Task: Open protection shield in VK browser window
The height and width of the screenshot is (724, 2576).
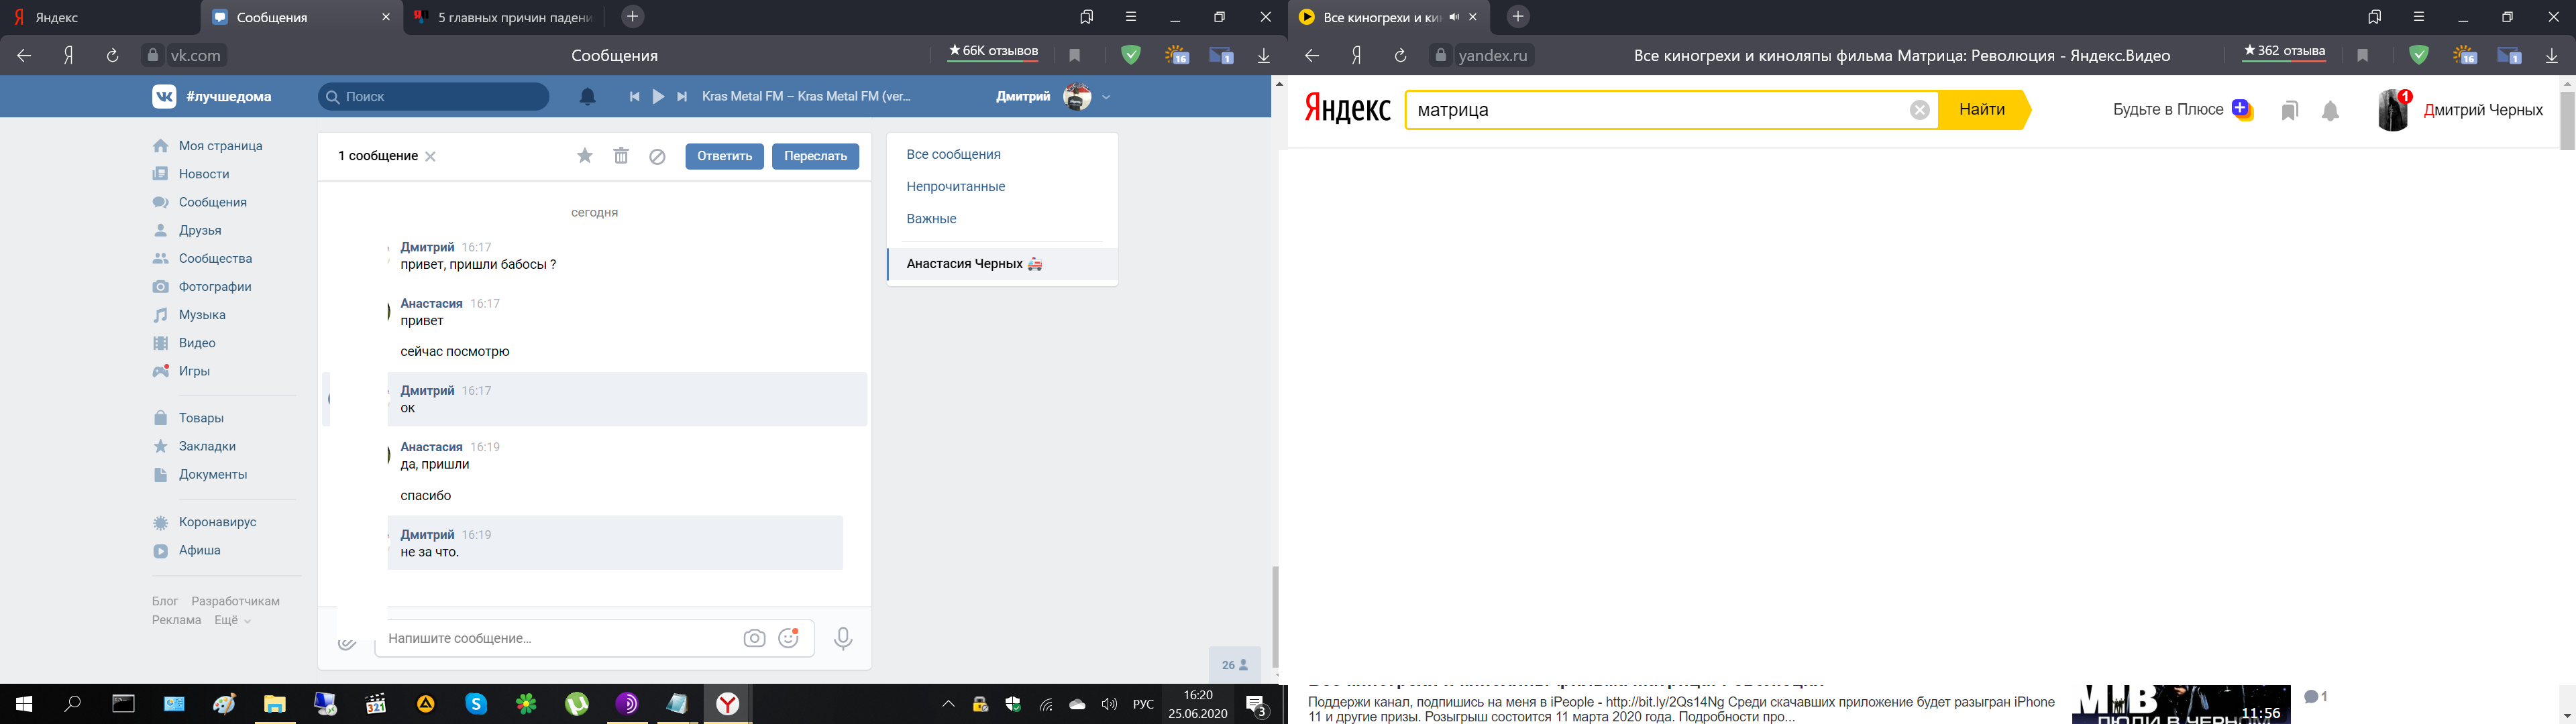Action: [1131, 56]
